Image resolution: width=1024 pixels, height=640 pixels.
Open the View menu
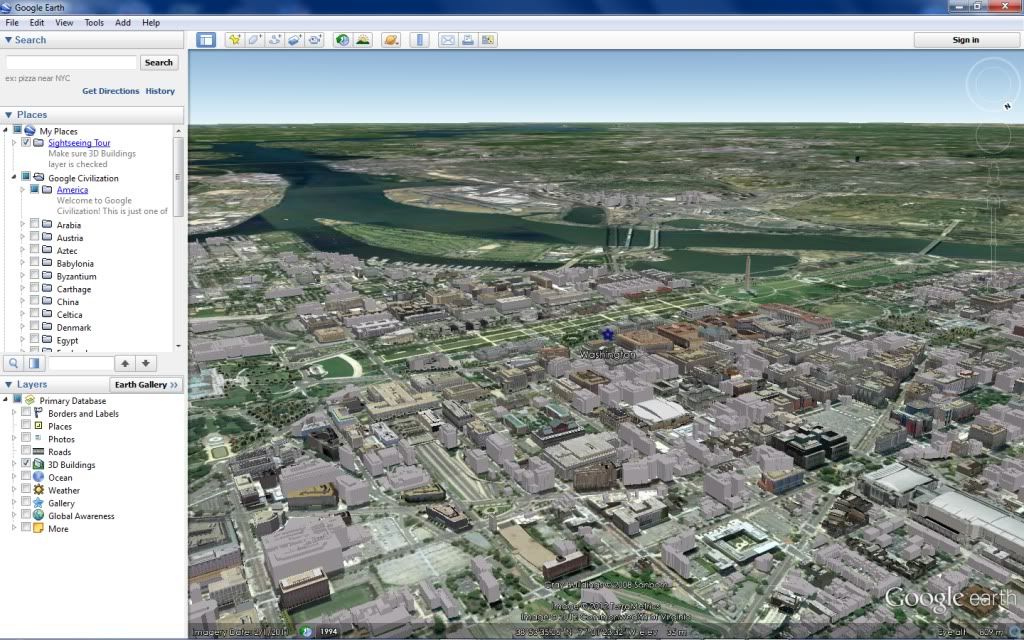(x=64, y=22)
